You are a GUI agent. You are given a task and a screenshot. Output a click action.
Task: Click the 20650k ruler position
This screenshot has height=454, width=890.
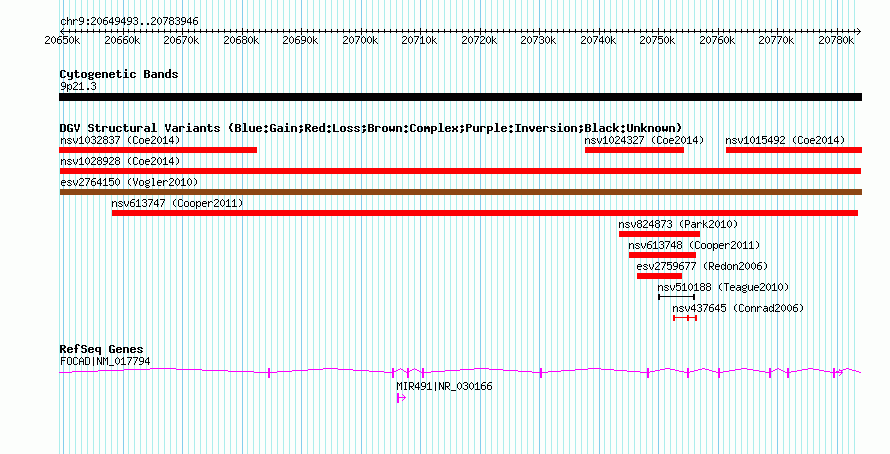tap(62, 40)
